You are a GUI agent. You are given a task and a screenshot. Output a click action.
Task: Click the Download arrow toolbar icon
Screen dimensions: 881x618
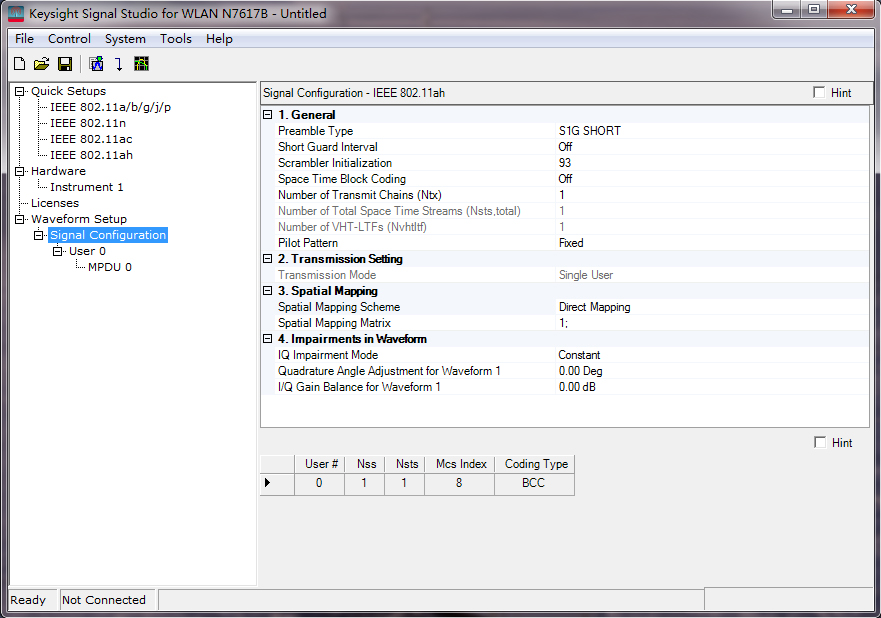118,64
